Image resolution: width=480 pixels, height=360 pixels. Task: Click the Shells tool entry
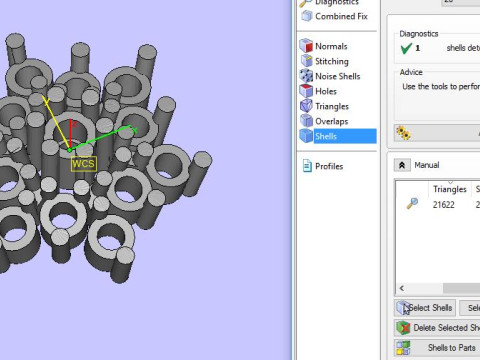[x=338, y=136]
